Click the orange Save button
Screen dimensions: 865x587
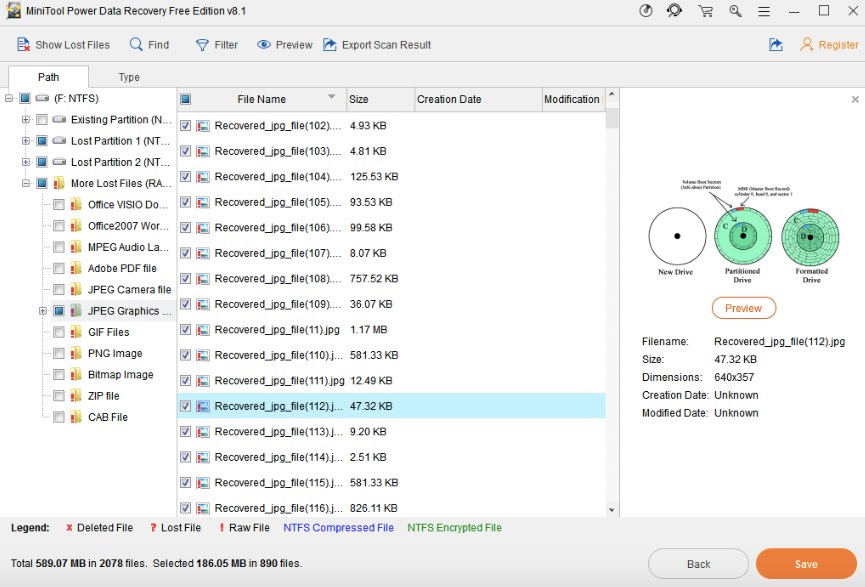(x=805, y=564)
